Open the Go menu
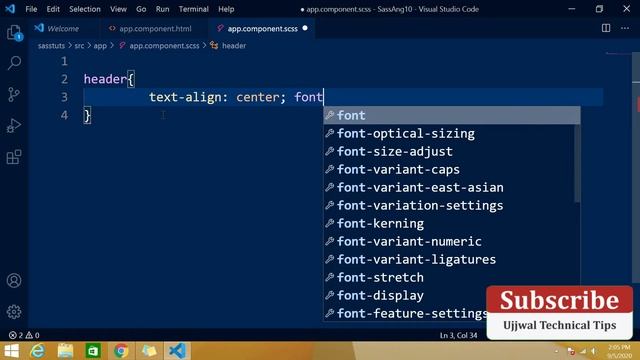The width and height of the screenshot is (640, 360). [x=141, y=9]
